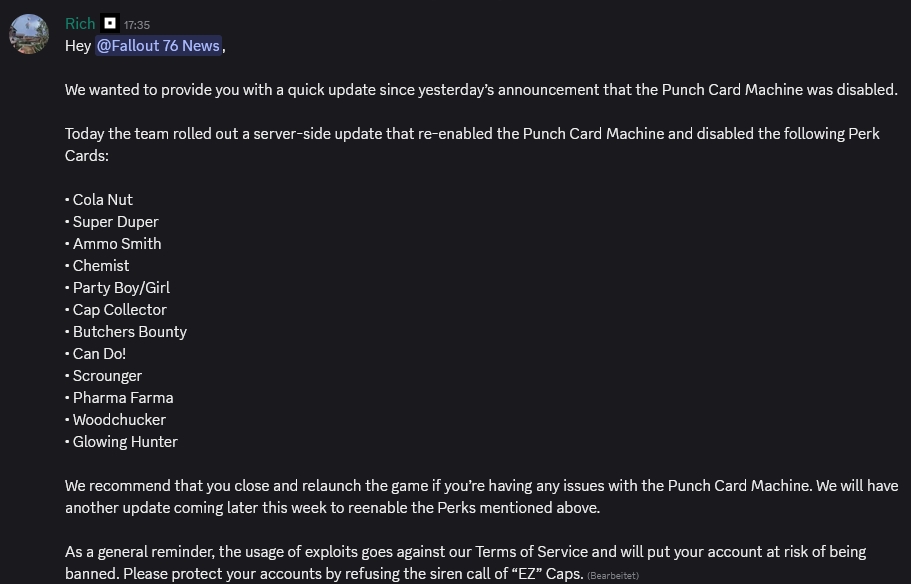The height and width of the screenshot is (584, 911).
Task: Click the Ammo Smith list entry
Action: pyautogui.click(x=116, y=243)
